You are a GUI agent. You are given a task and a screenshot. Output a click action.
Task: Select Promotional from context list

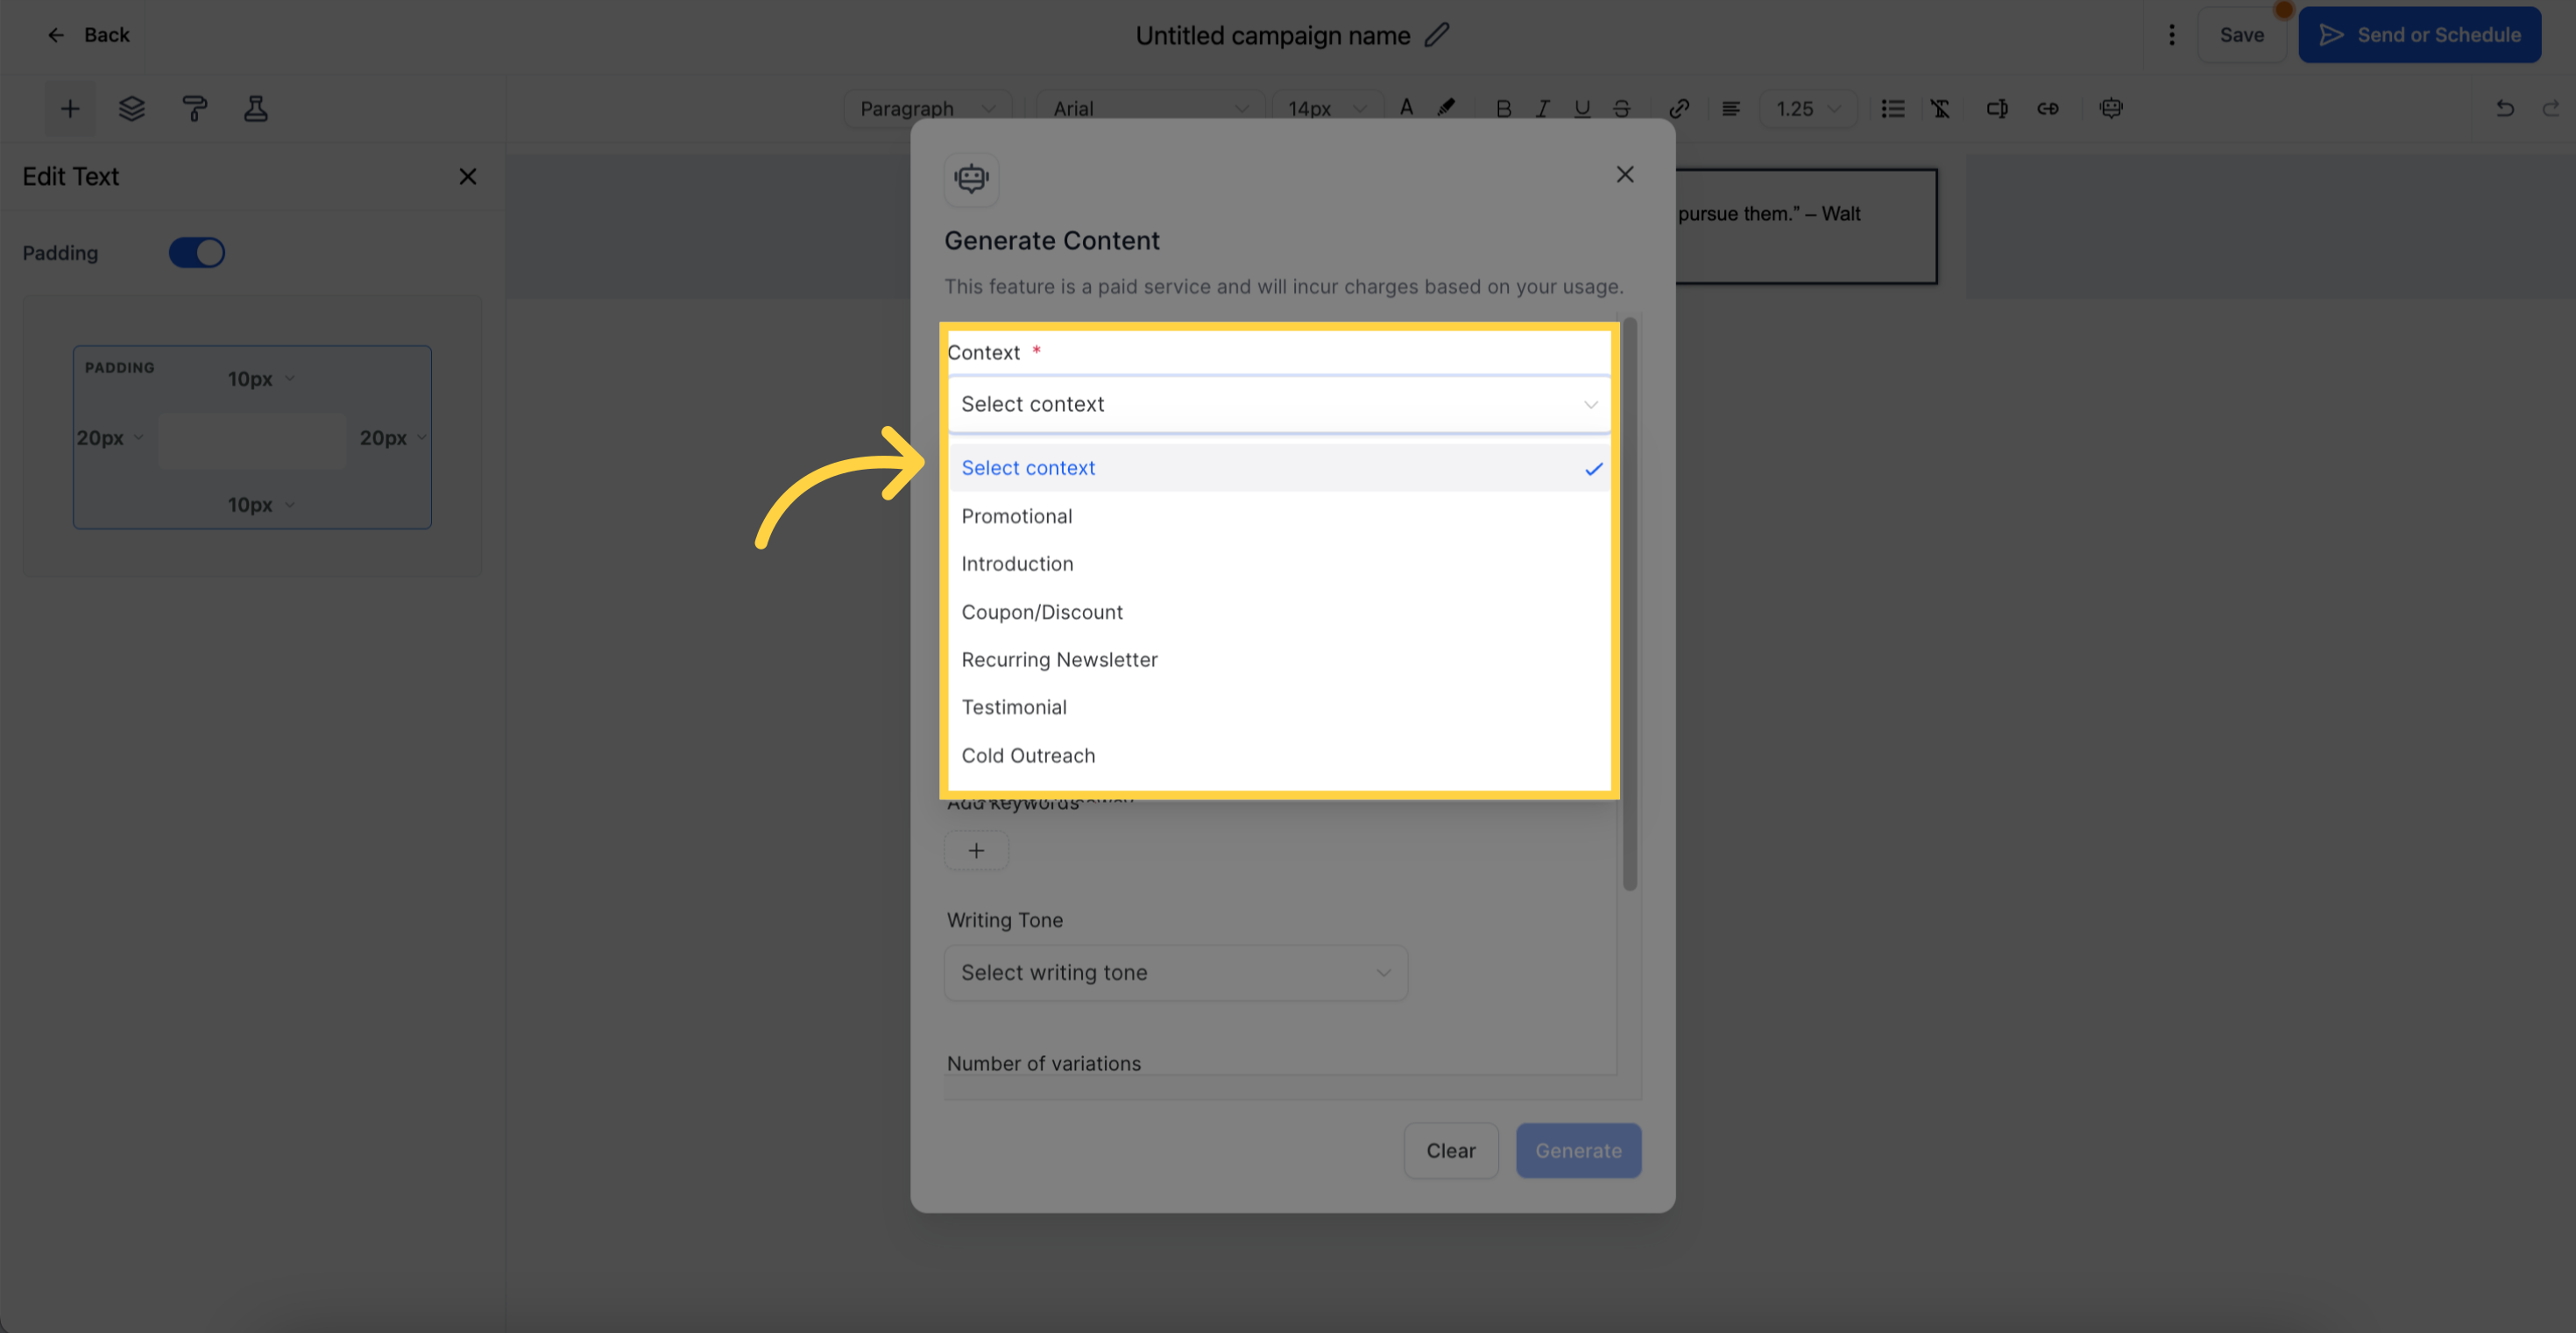coord(1016,515)
